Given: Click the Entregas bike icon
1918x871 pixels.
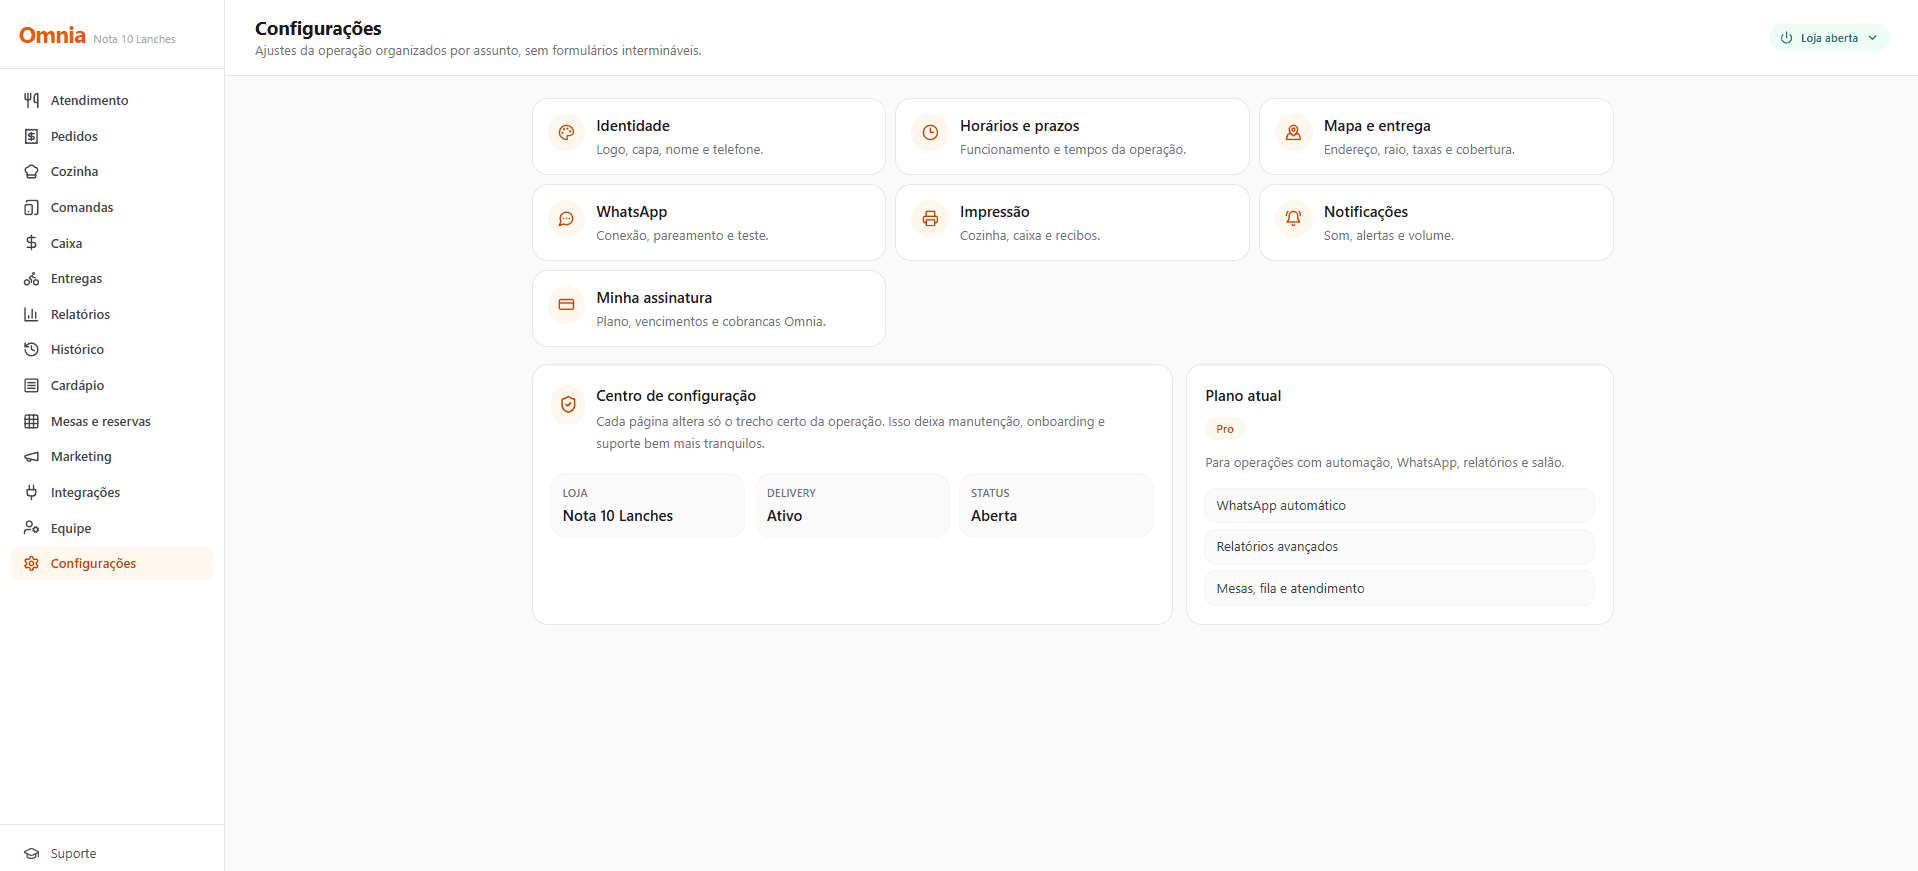Looking at the screenshot, I should 31,279.
